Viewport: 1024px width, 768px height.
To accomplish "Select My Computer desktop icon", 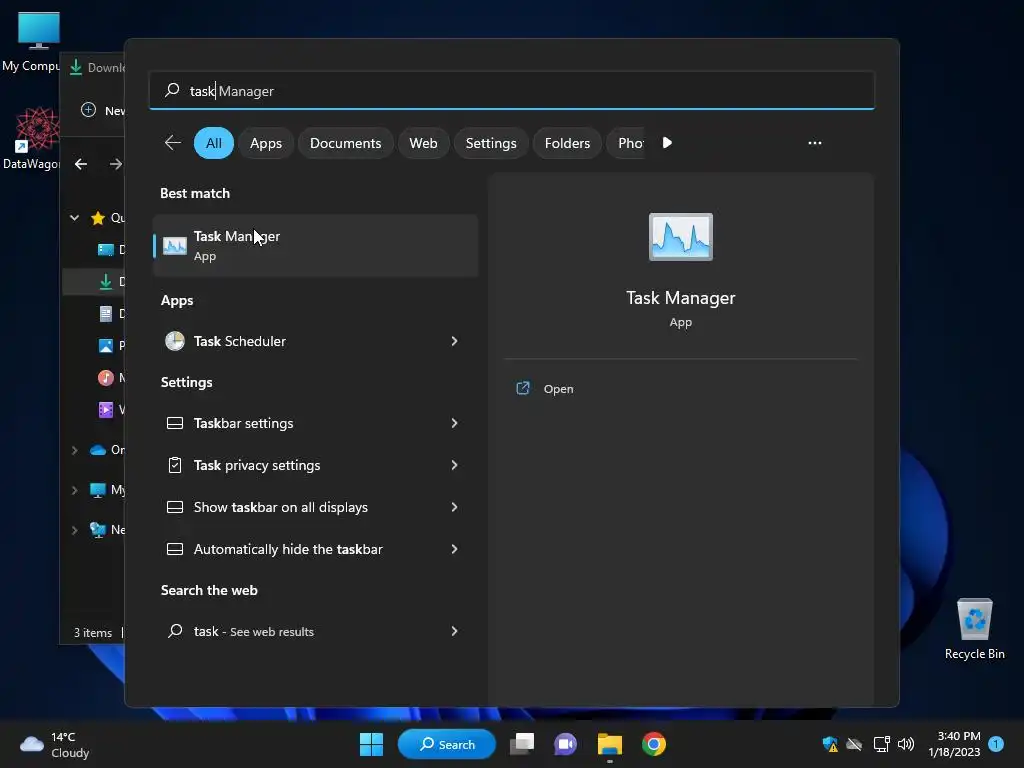I will pos(31,42).
